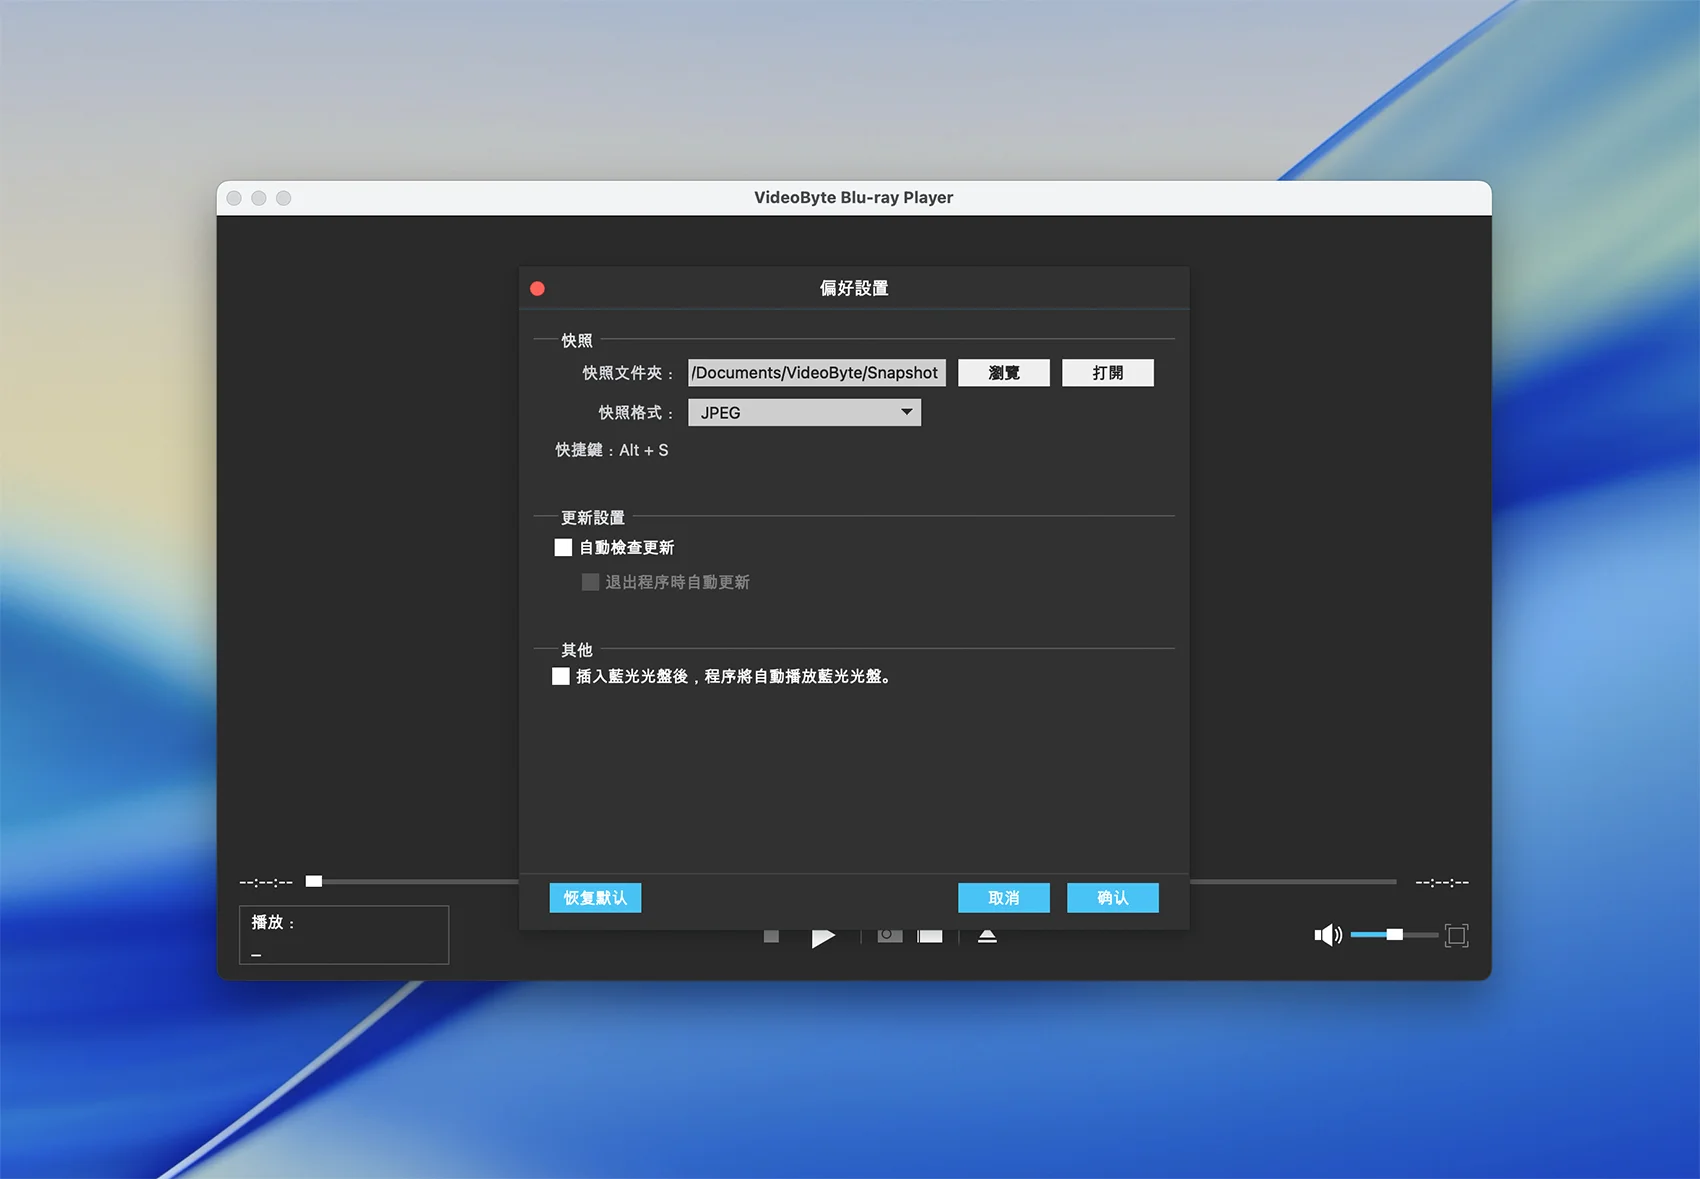Enable the 自動檢查更新 checkbox
The image size is (1700, 1179).
[x=563, y=548]
